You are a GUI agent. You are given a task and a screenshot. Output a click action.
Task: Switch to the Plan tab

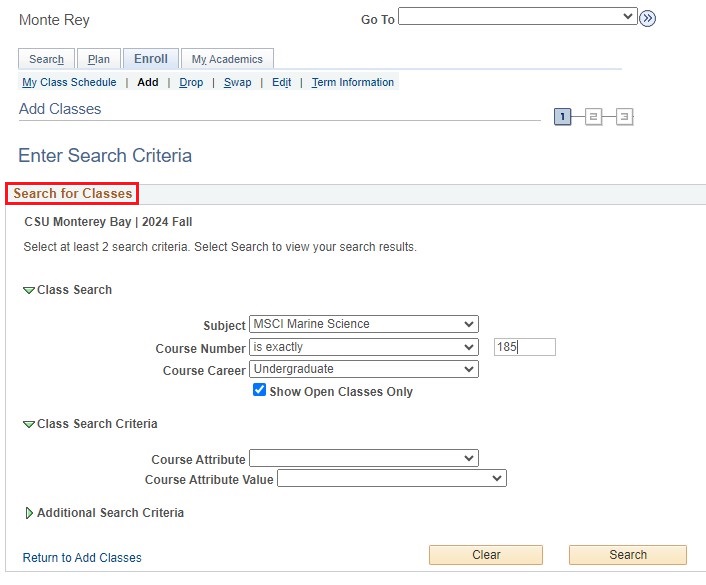99,59
